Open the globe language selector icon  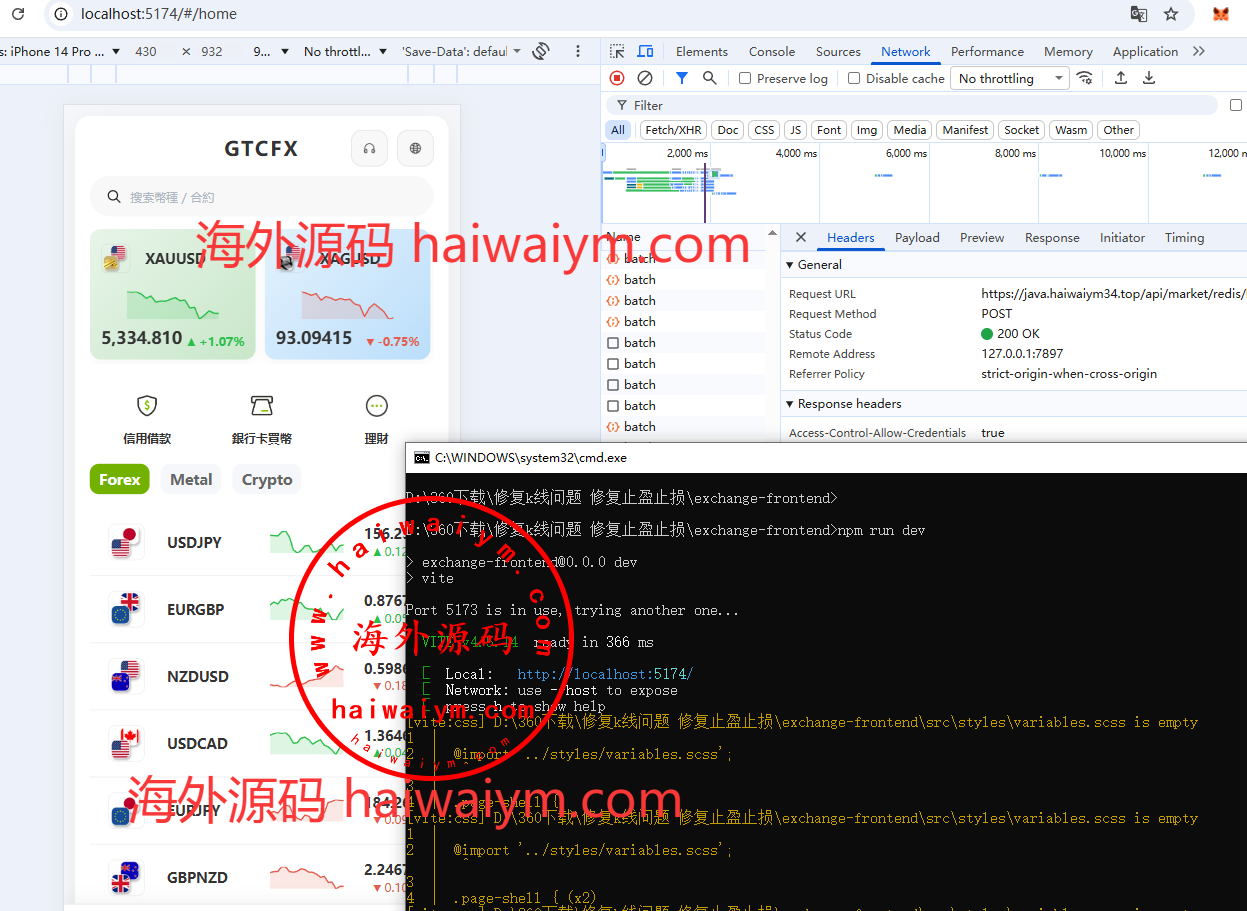pyautogui.click(x=415, y=149)
